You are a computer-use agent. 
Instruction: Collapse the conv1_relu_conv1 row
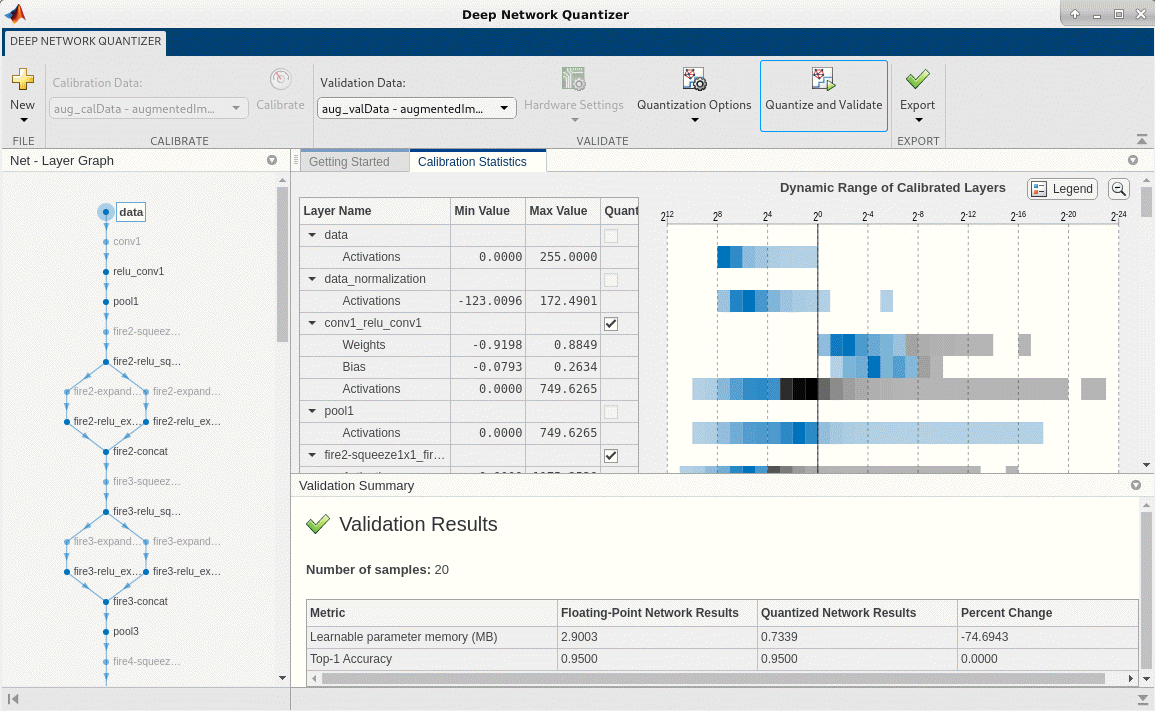click(x=312, y=323)
